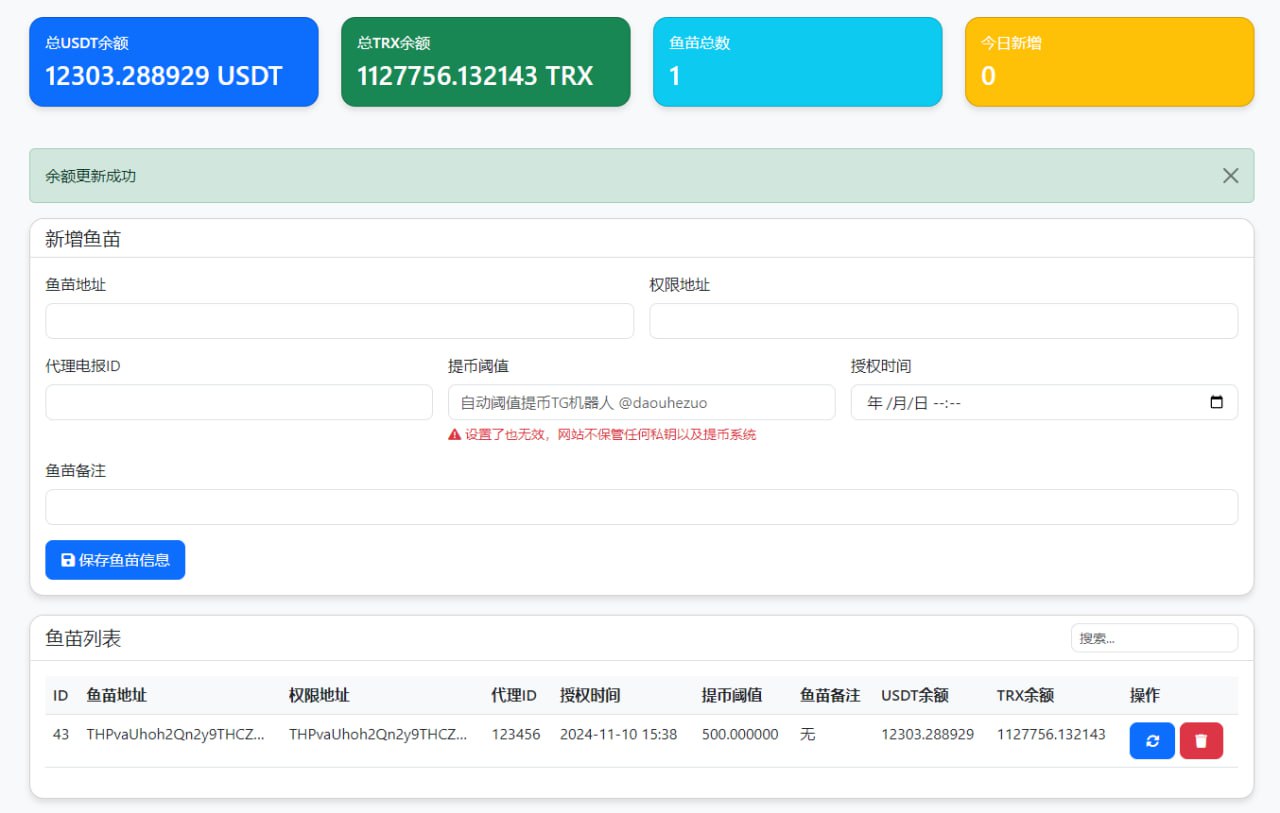Focus the 鱼苗地址 input field in the form

pos(339,321)
